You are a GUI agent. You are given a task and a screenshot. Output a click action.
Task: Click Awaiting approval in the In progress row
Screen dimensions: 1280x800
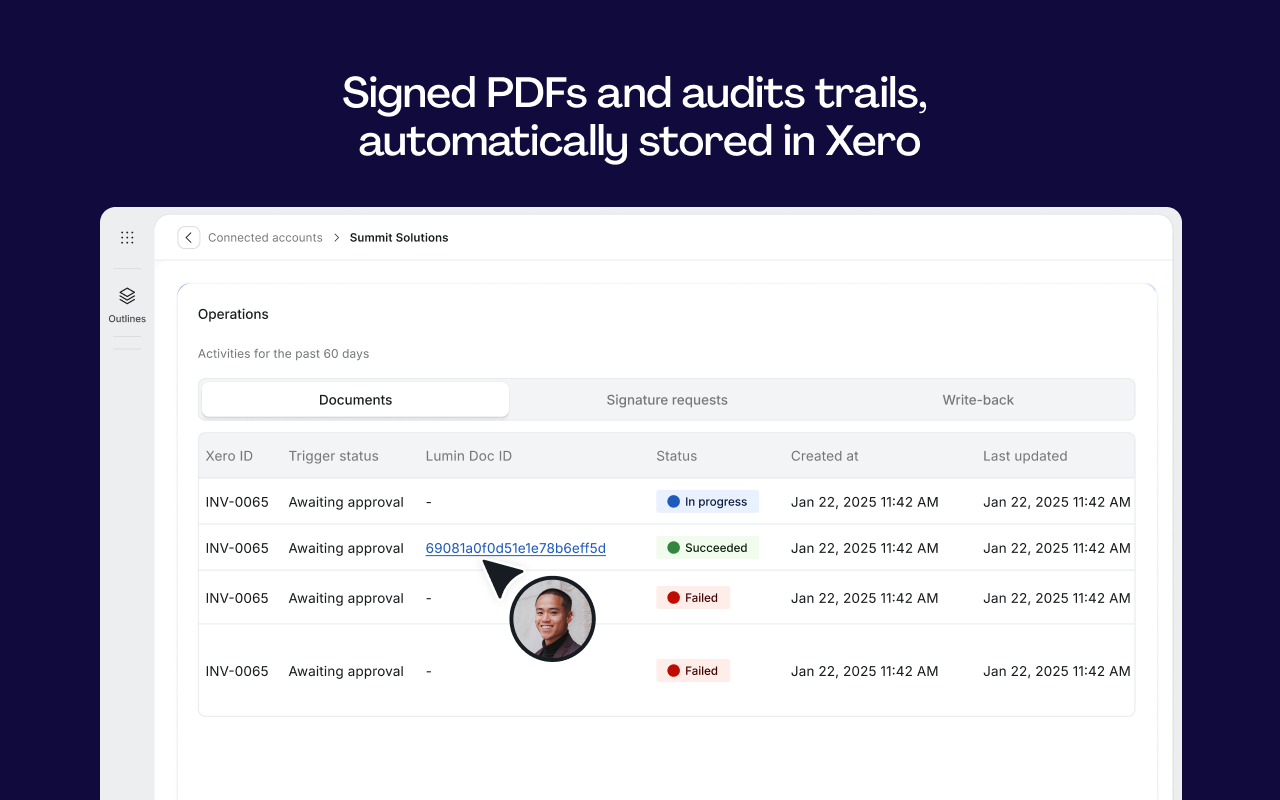click(346, 502)
